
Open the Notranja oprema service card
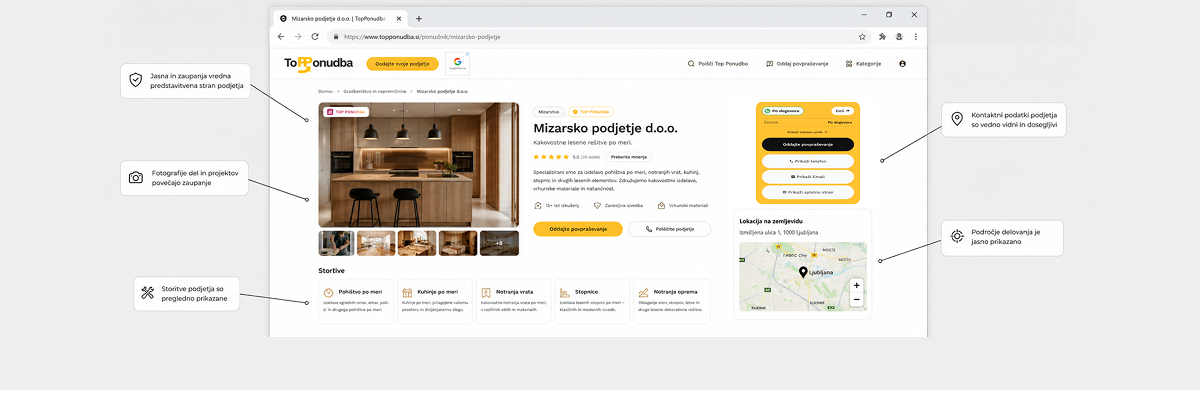(671, 301)
